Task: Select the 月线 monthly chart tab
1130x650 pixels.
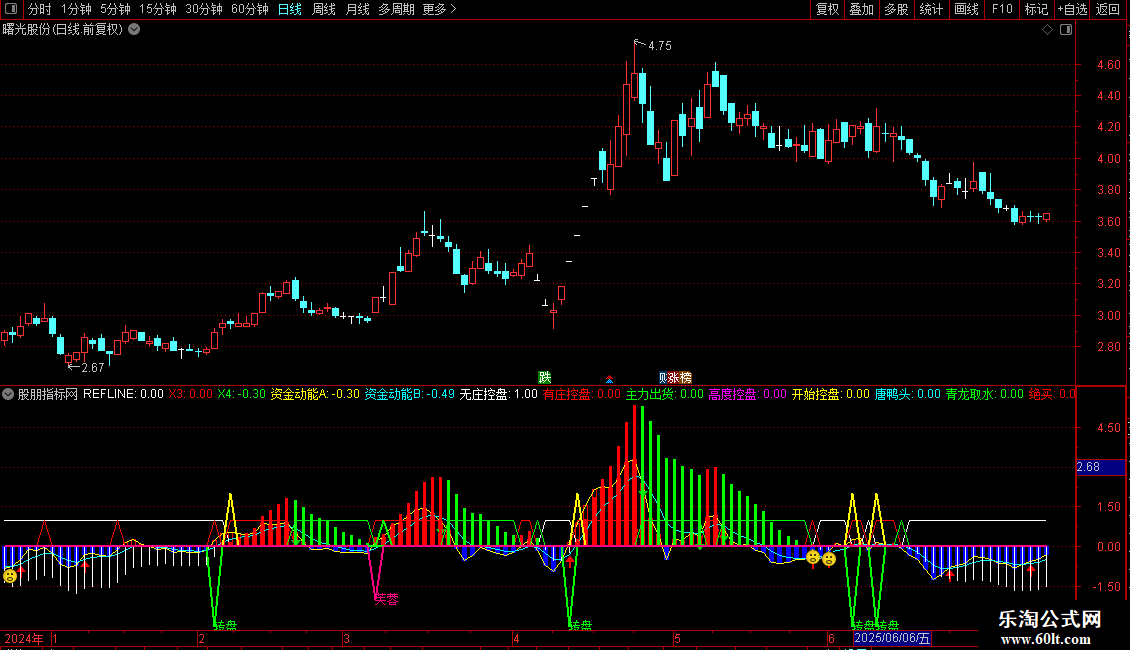Action: point(357,9)
